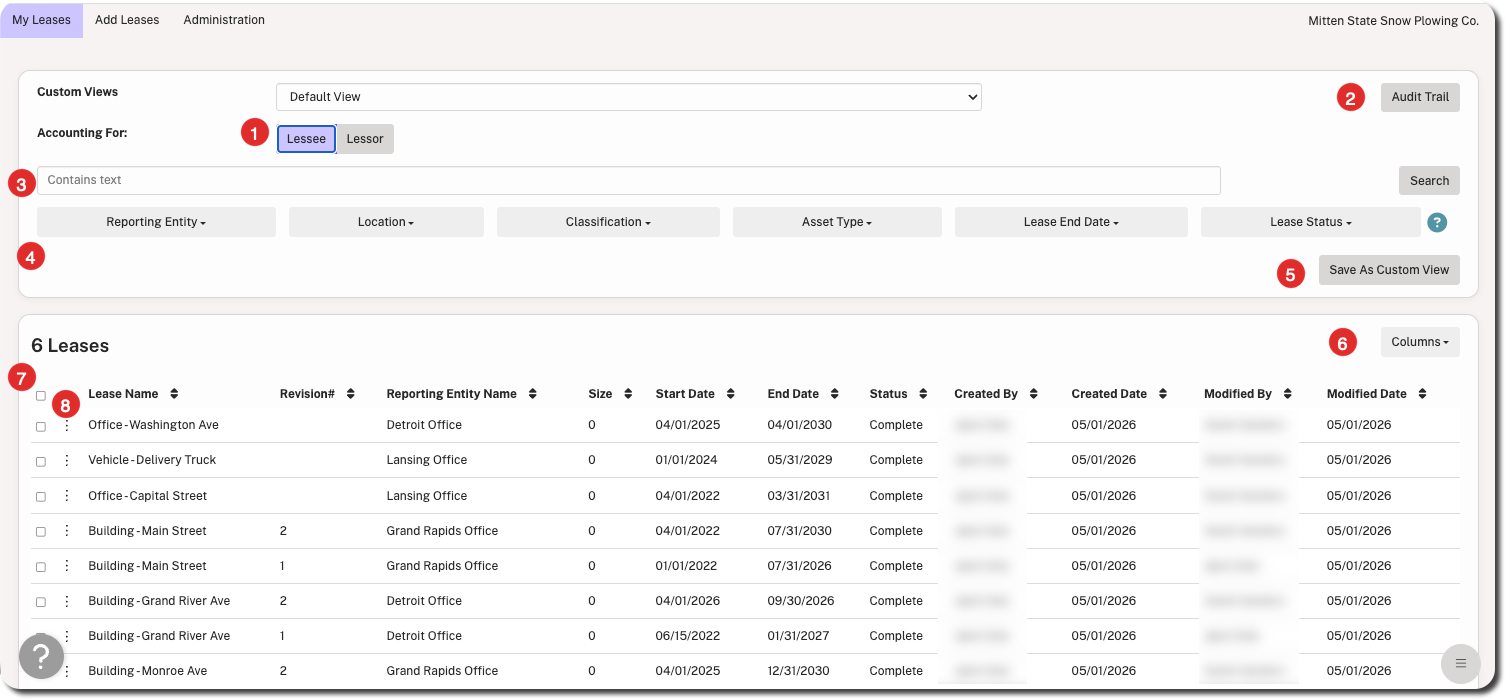1505x699 pixels.
Task: Focus the Contains text search field
Action: pyautogui.click(x=629, y=180)
